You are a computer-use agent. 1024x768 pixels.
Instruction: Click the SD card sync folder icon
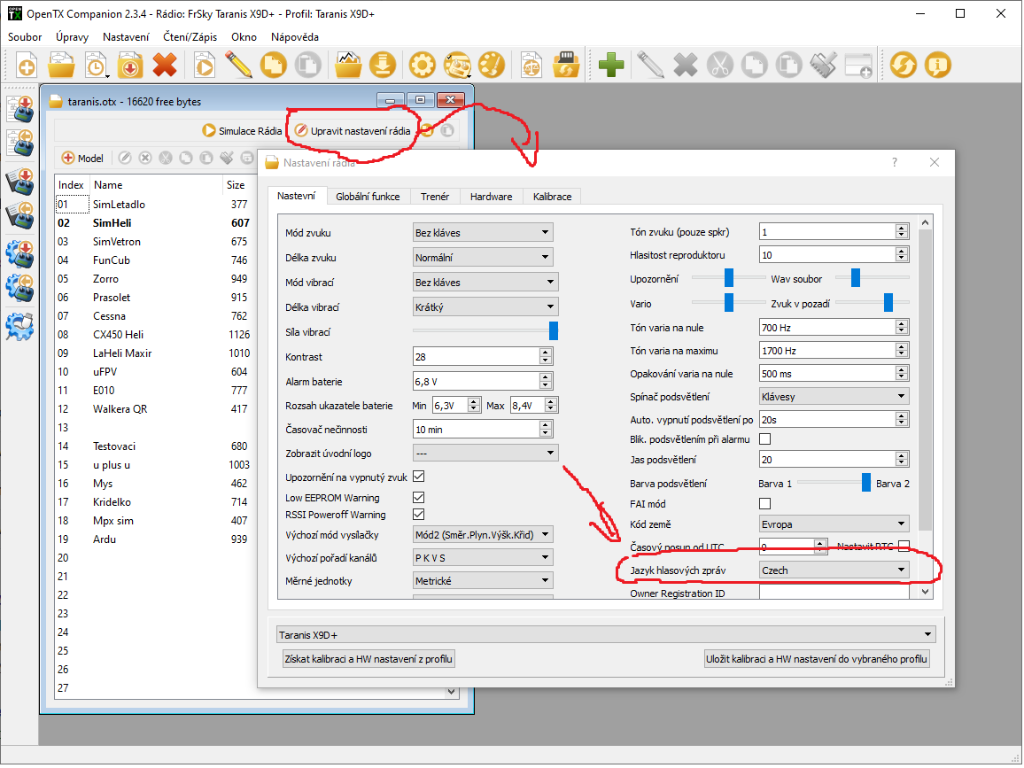coord(567,66)
